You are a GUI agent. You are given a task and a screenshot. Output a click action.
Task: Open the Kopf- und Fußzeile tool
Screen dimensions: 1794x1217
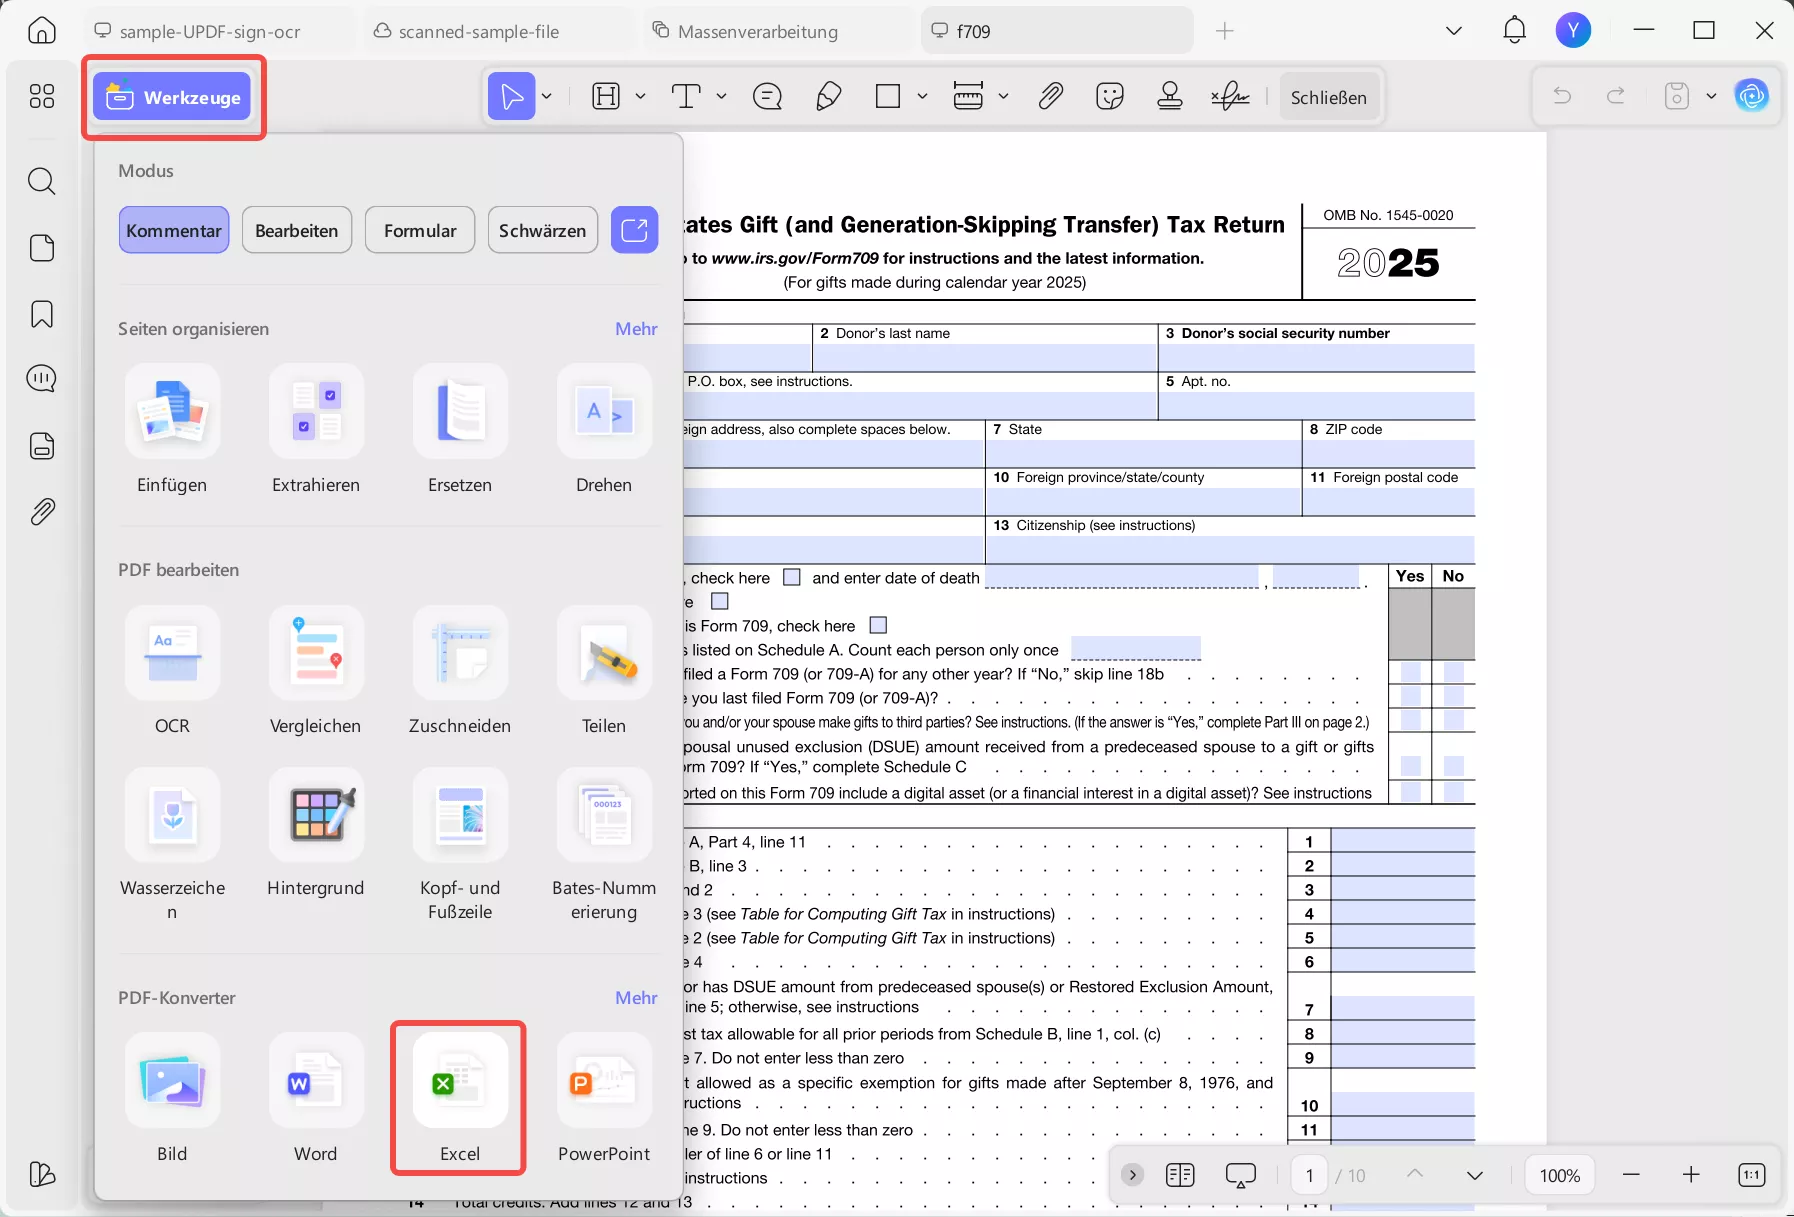pos(460,845)
